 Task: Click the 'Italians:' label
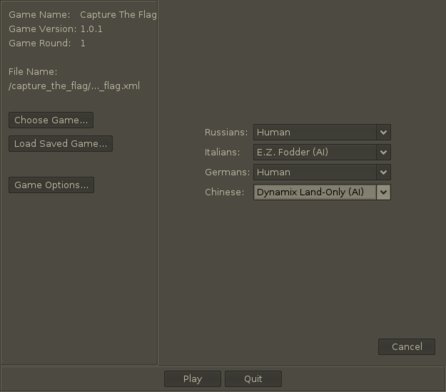click(x=222, y=152)
